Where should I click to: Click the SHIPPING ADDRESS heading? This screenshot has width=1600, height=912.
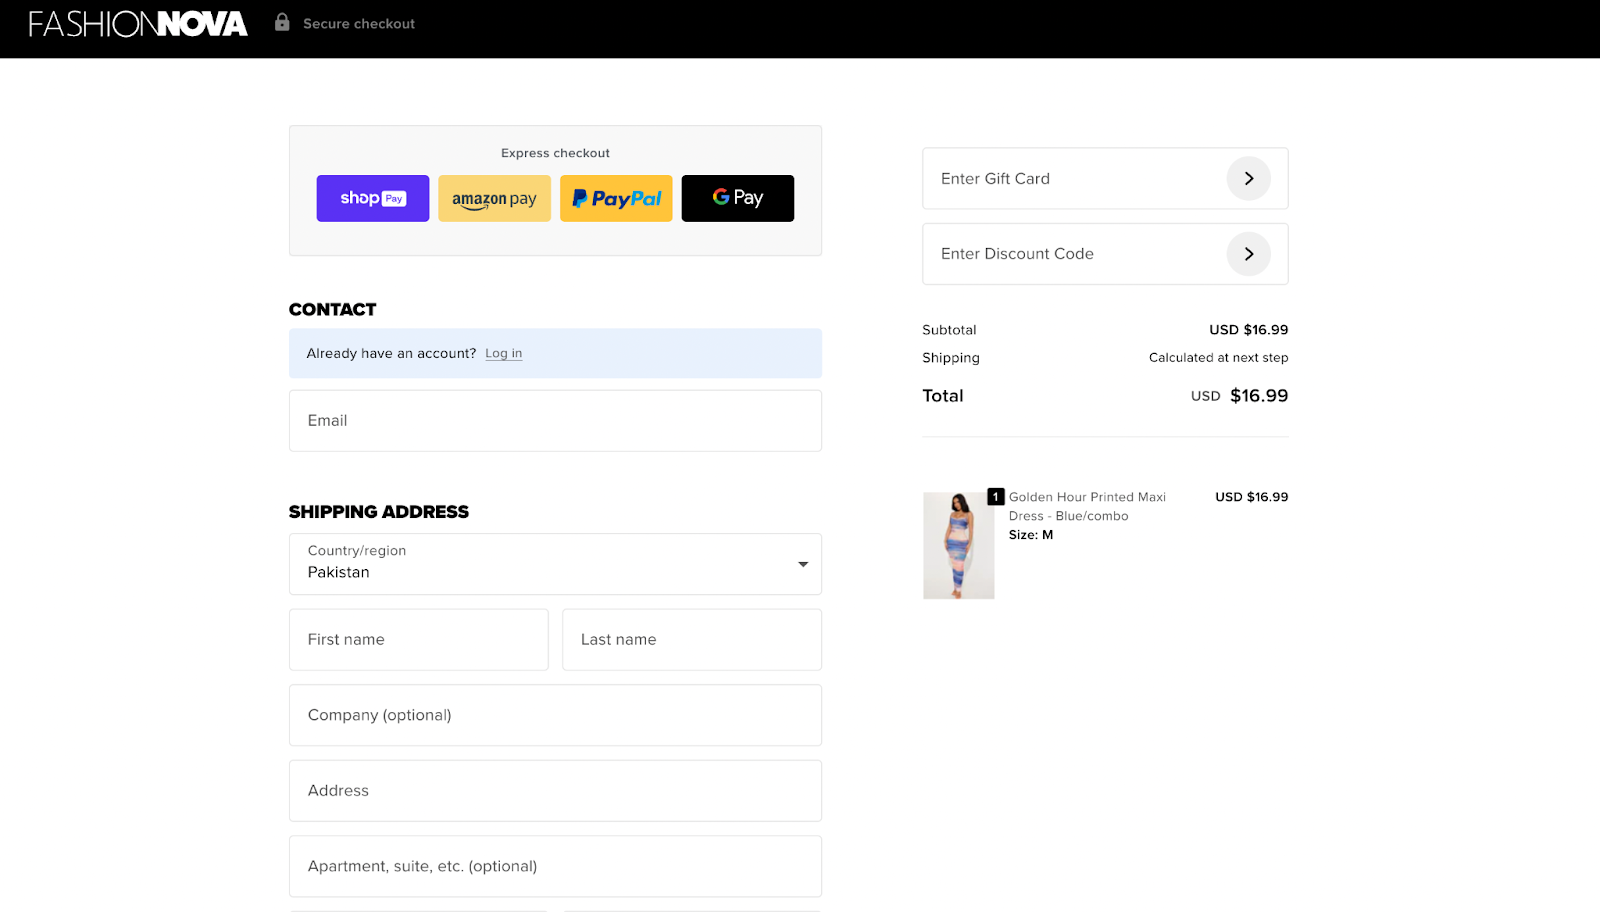tap(379, 512)
